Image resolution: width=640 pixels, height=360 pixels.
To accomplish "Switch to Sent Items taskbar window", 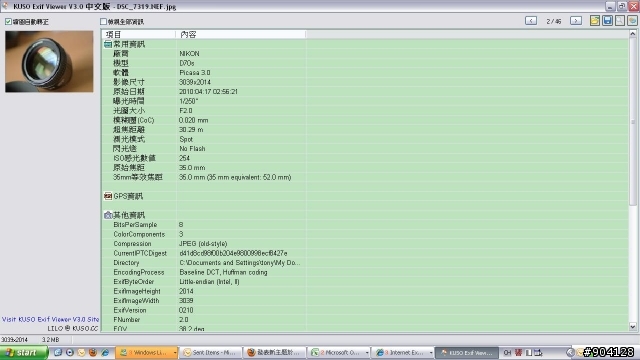I will click(210, 353).
